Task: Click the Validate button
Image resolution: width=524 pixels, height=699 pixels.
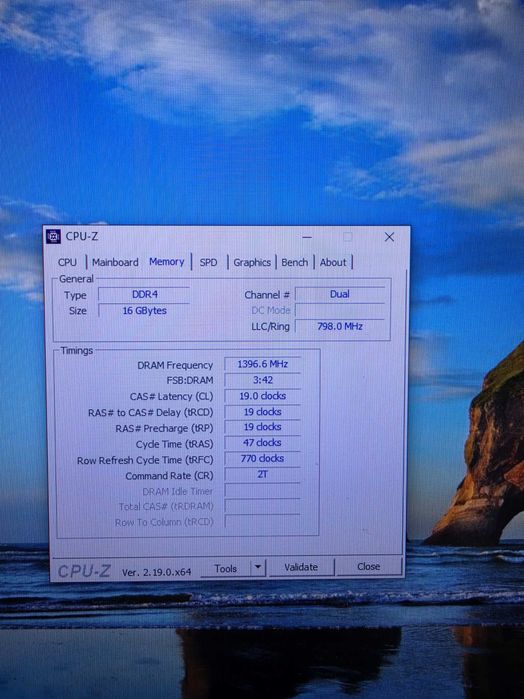Action: (x=301, y=567)
